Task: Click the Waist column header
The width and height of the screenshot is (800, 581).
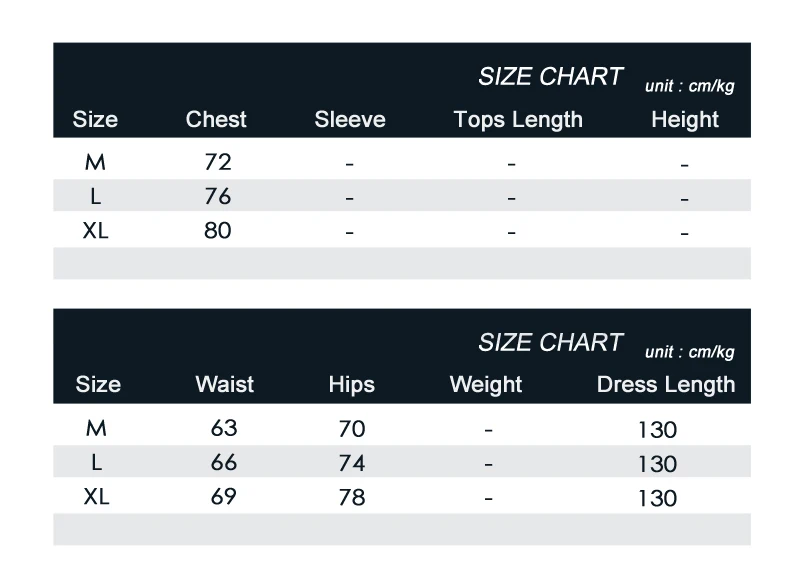Action: click(x=224, y=385)
